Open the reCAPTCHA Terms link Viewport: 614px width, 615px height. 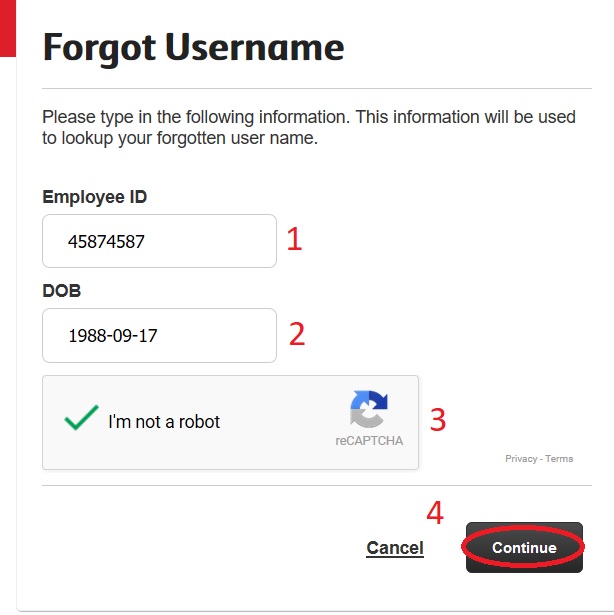point(559,459)
